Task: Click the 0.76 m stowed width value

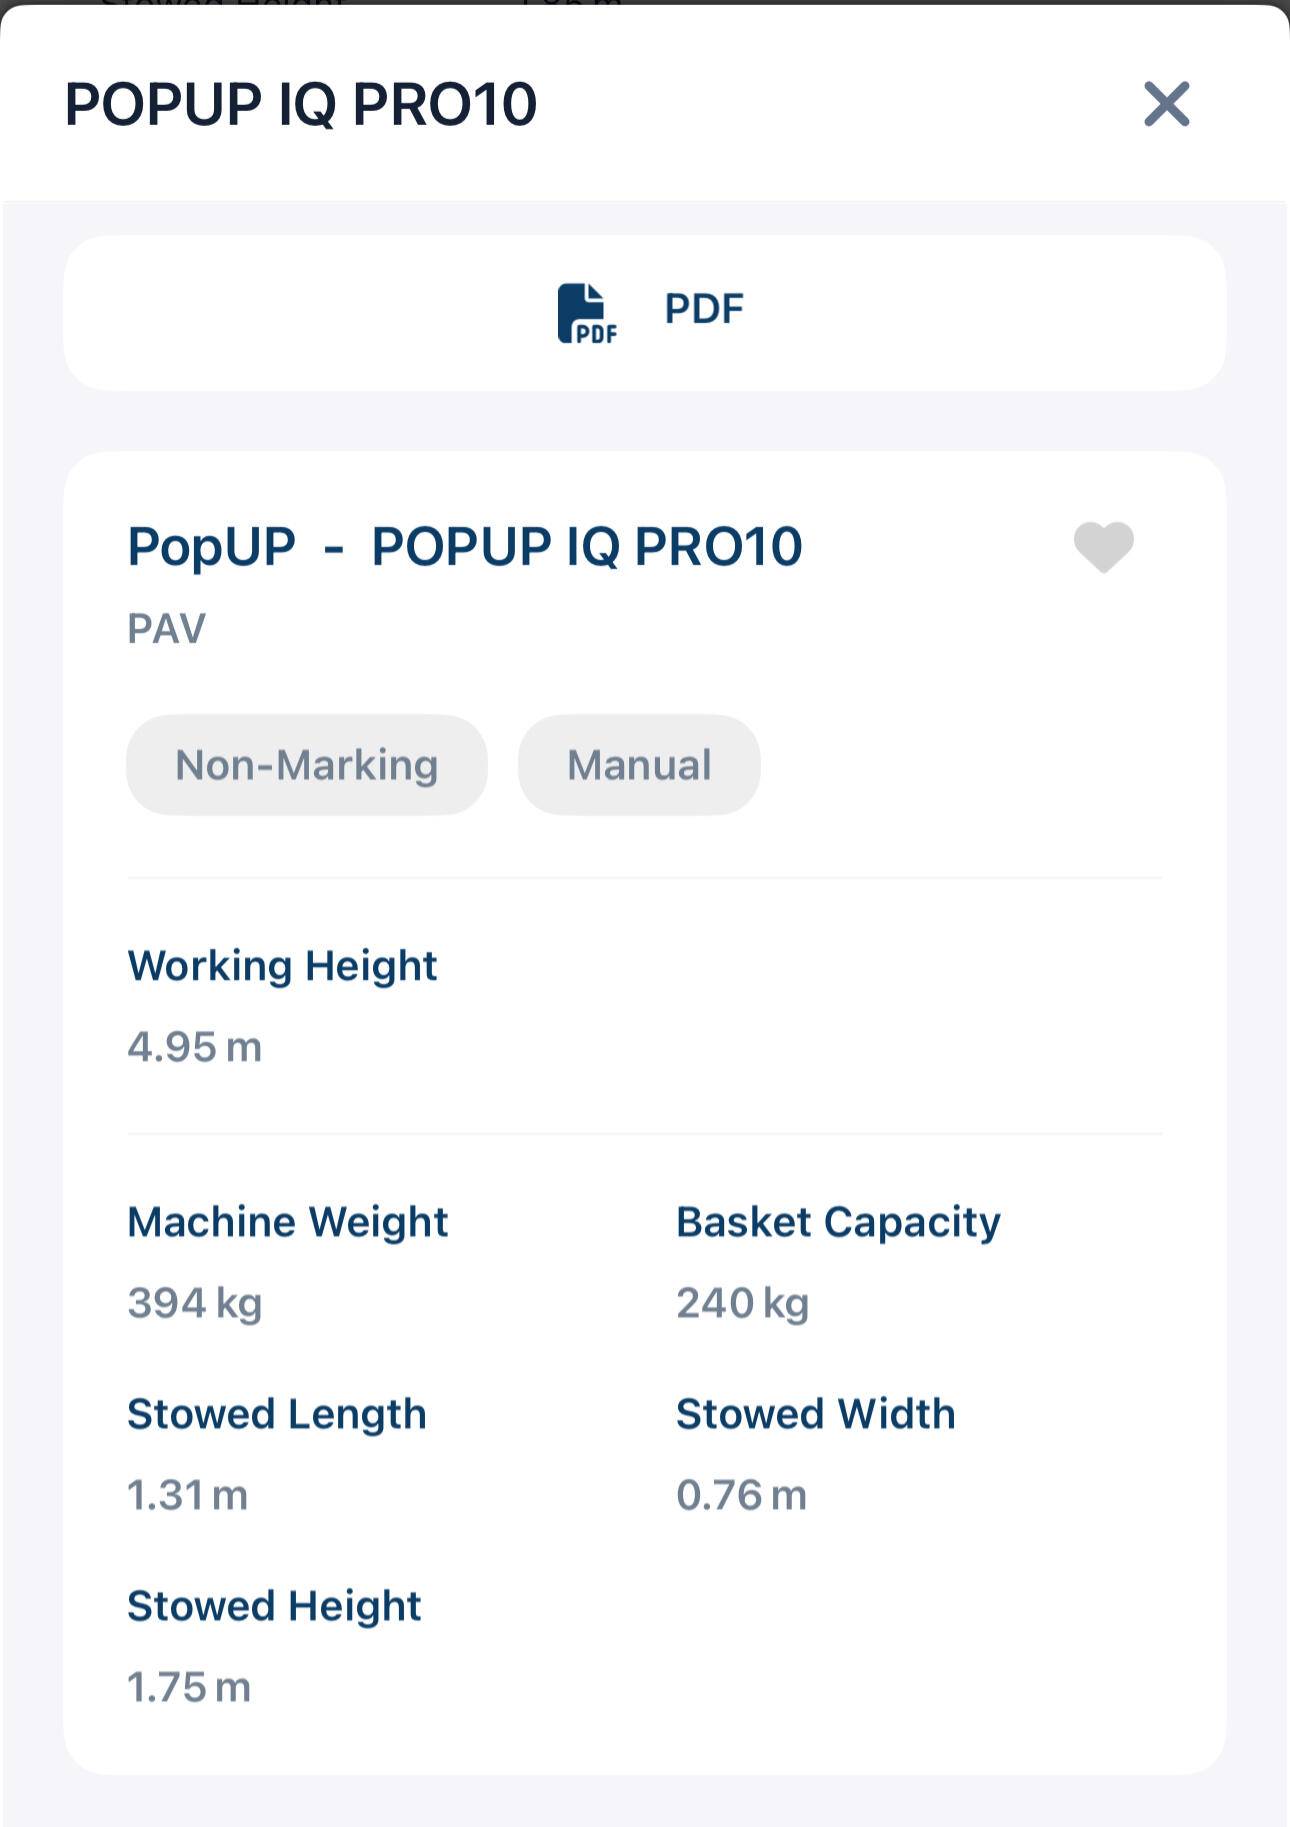Action: tap(741, 1495)
